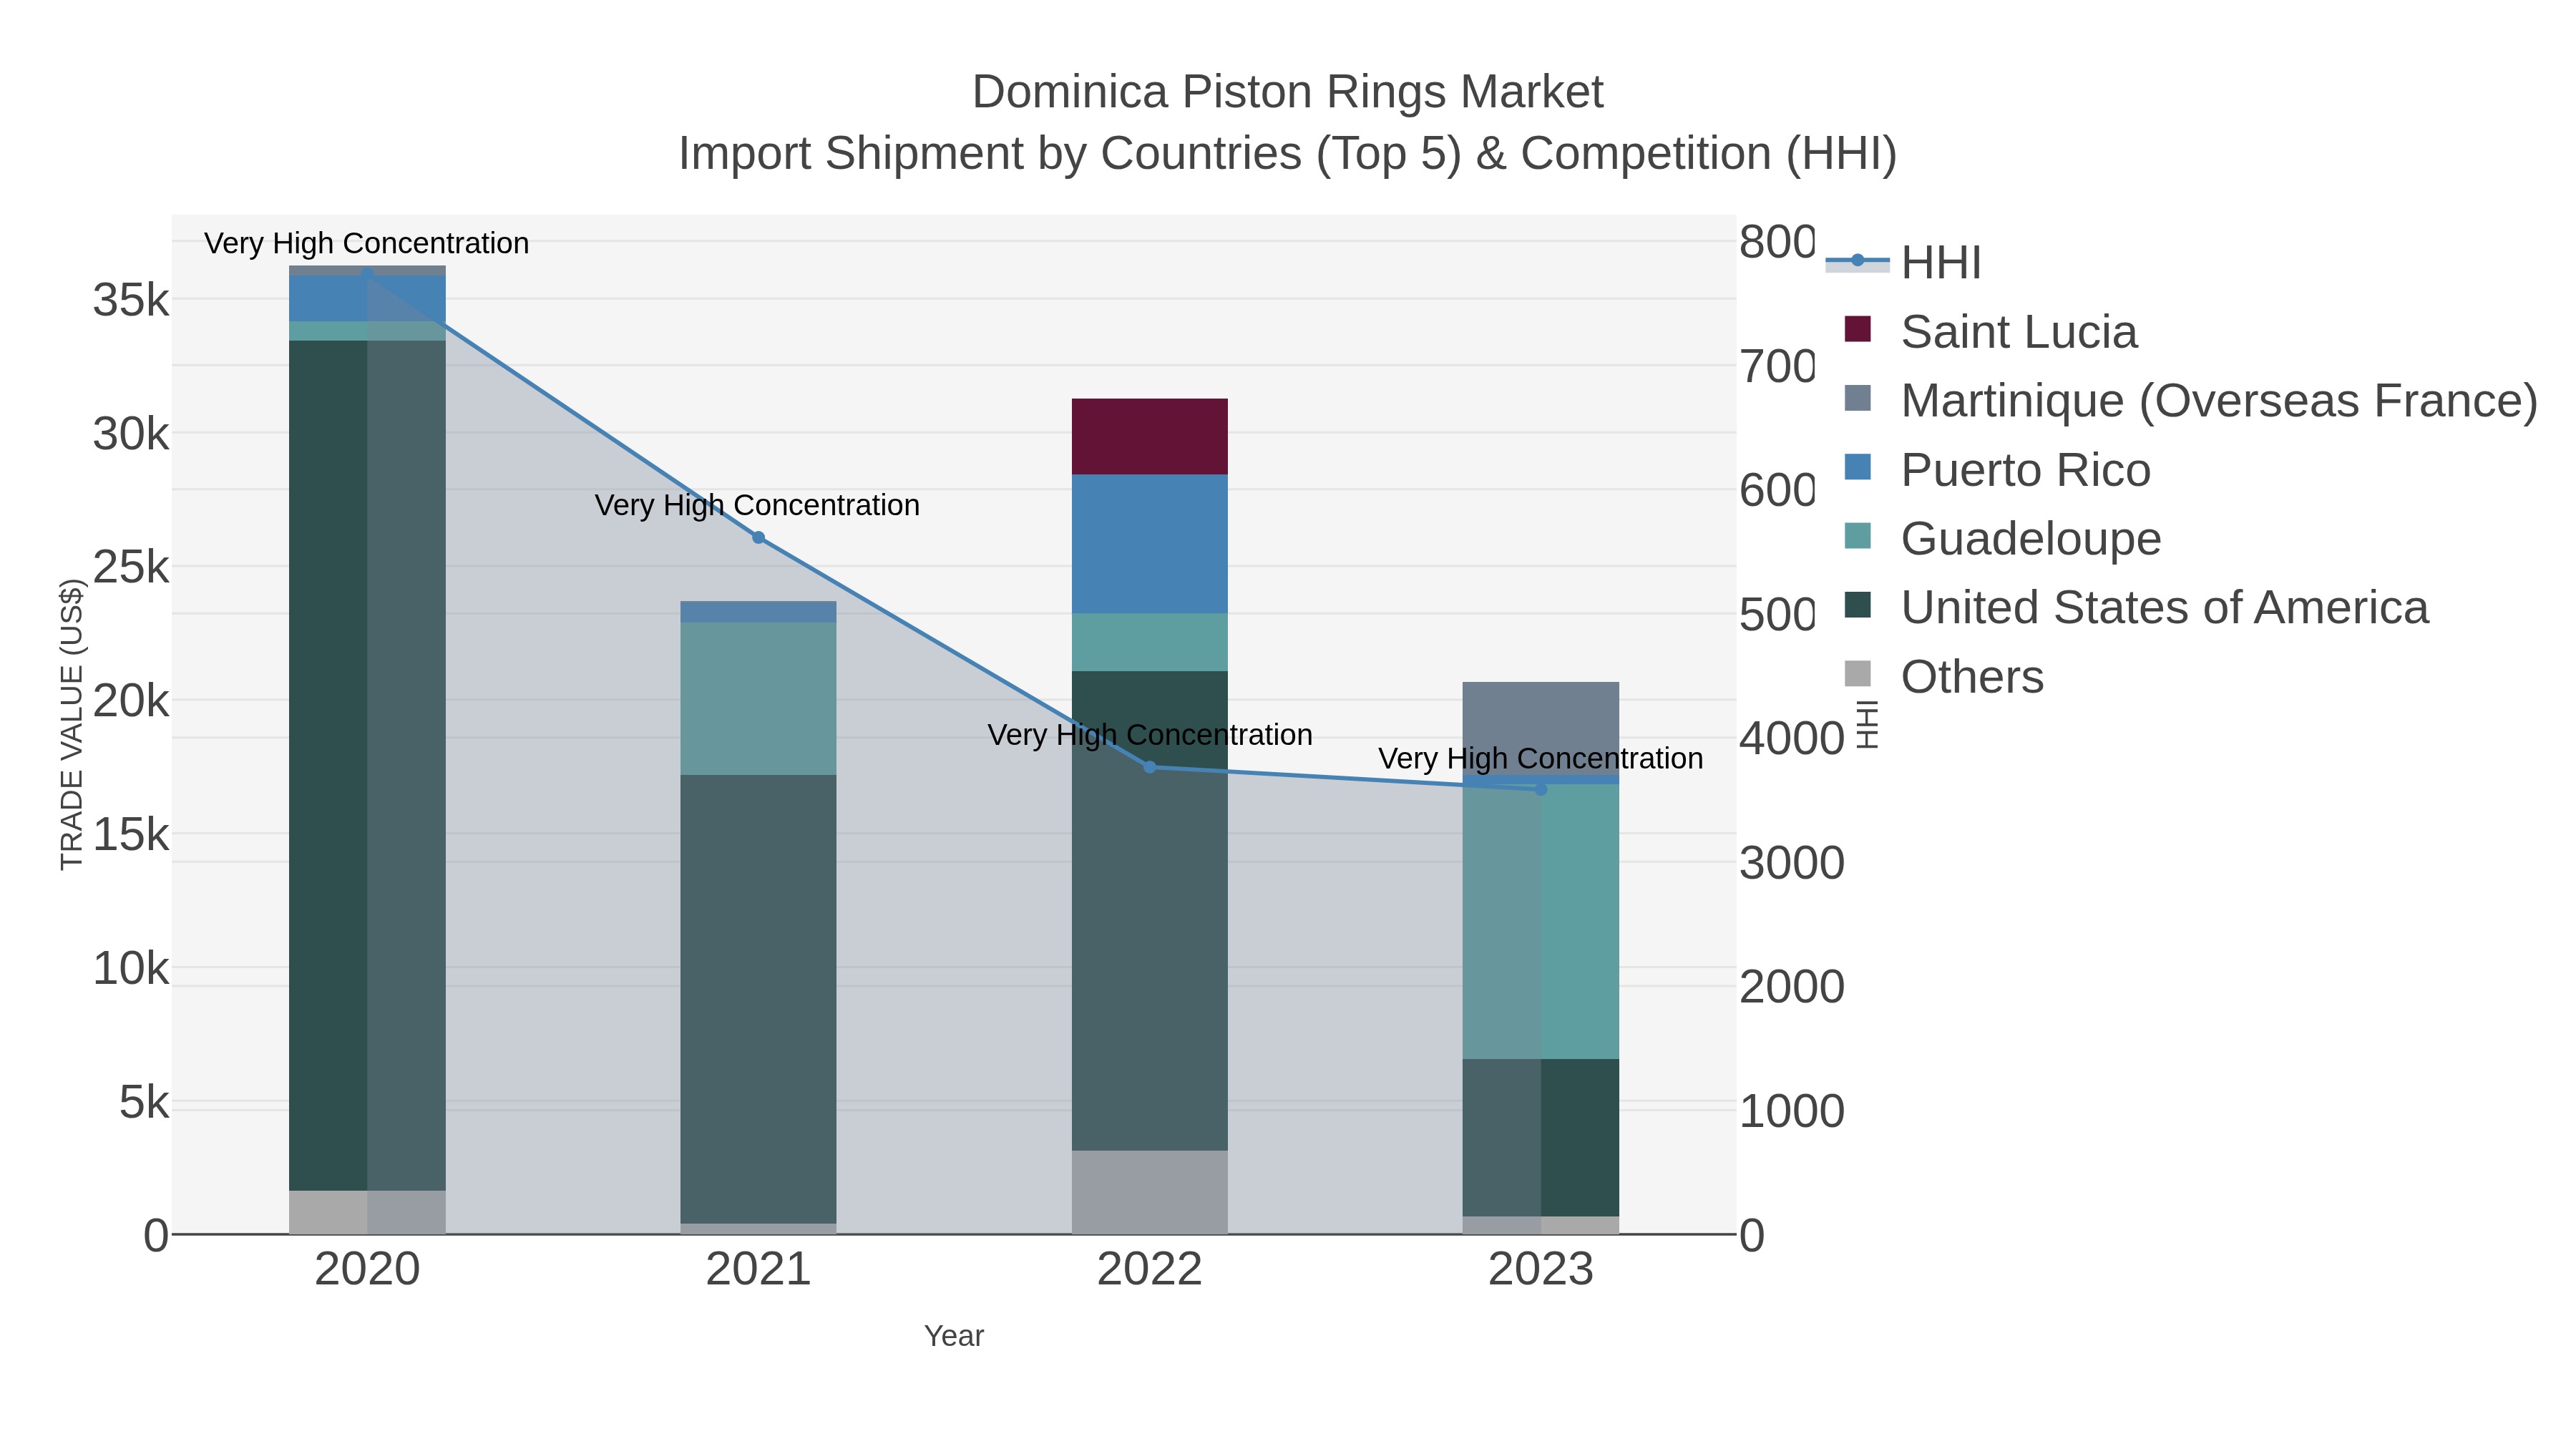This screenshot has width=2576, height=1449.
Task: Click the Guadeloupe bar segment in 2021
Action: [x=758, y=699]
